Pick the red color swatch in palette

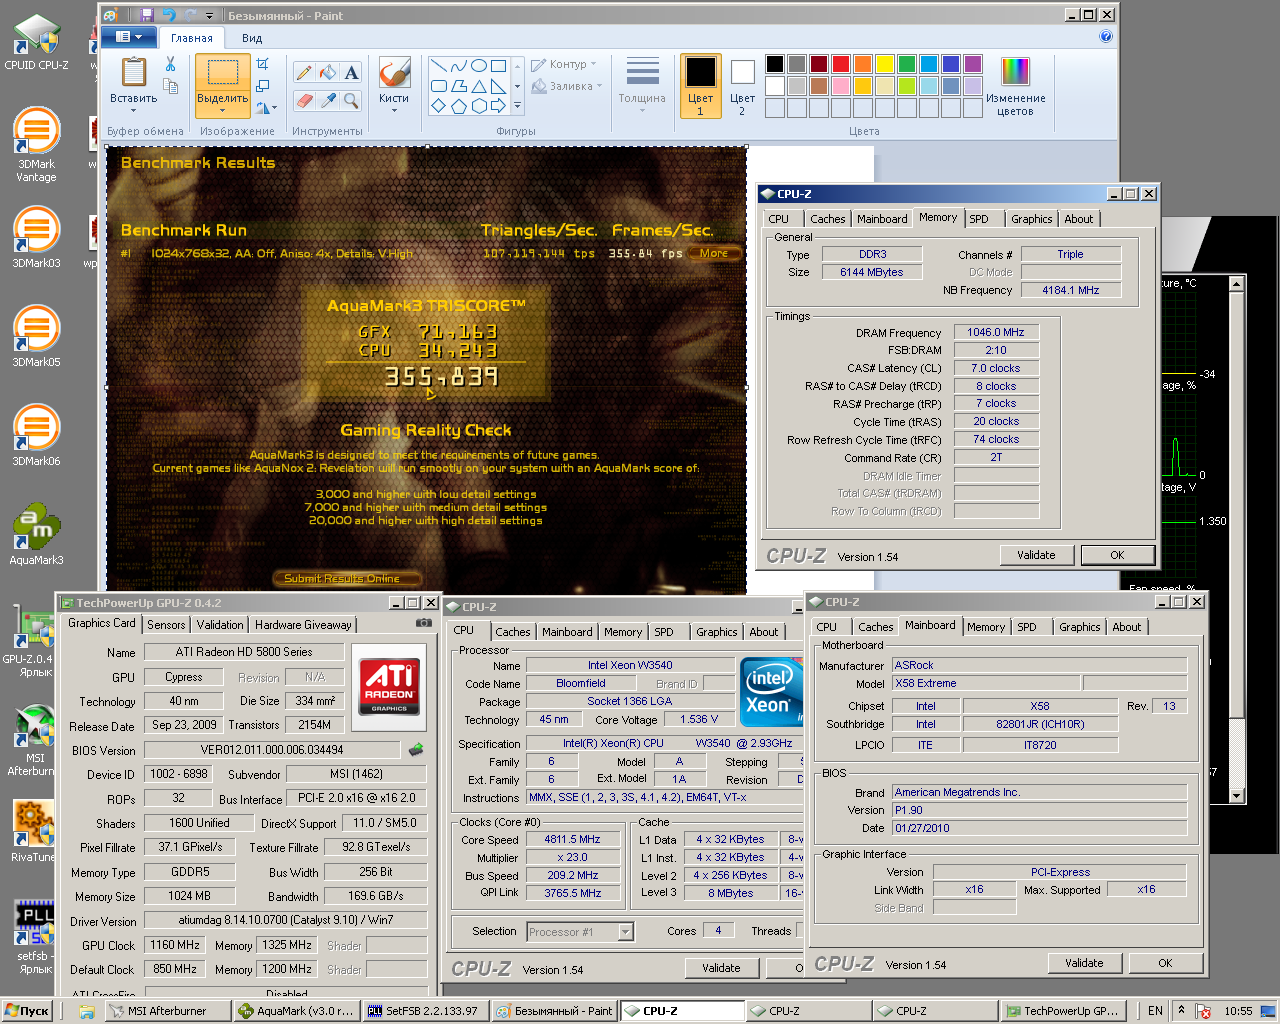(841, 64)
